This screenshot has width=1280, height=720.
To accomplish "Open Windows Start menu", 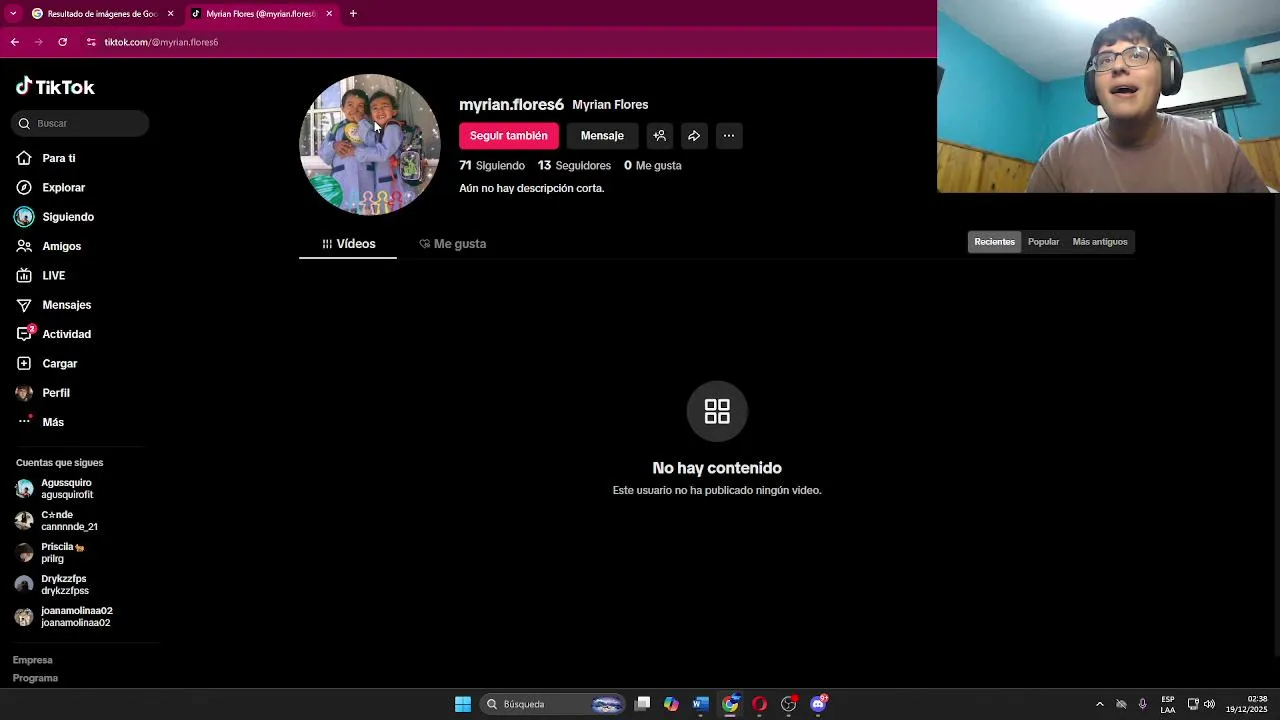I will [462, 704].
